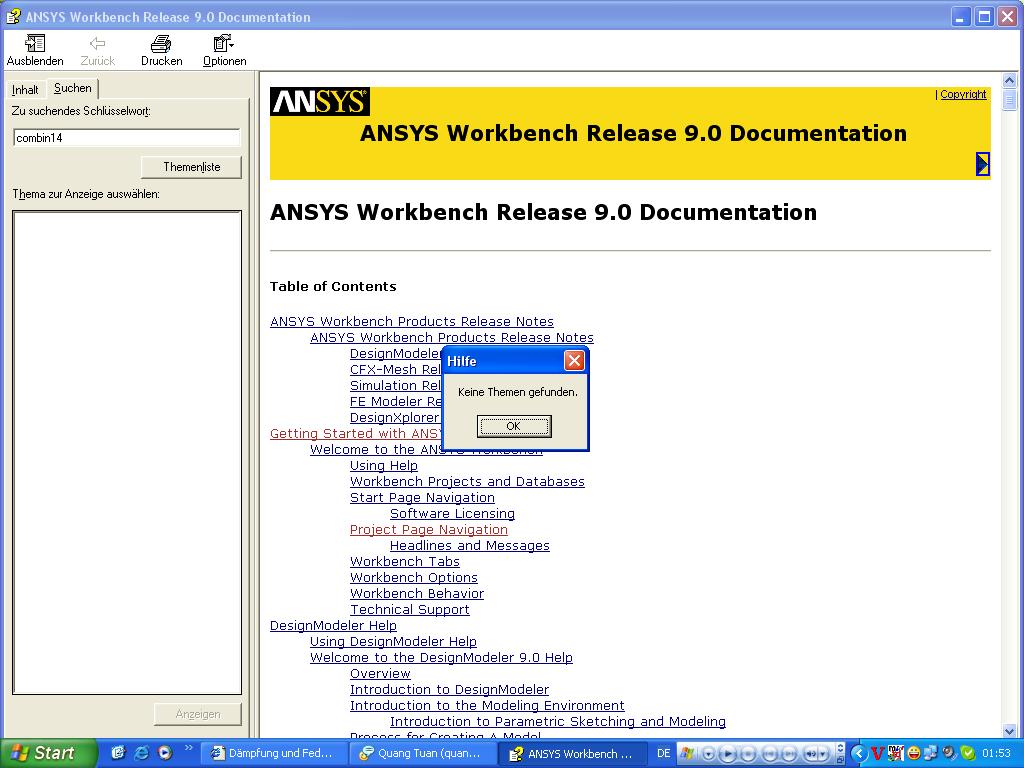
Task: Open the Workbench Behavior link
Action: click(417, 594)
